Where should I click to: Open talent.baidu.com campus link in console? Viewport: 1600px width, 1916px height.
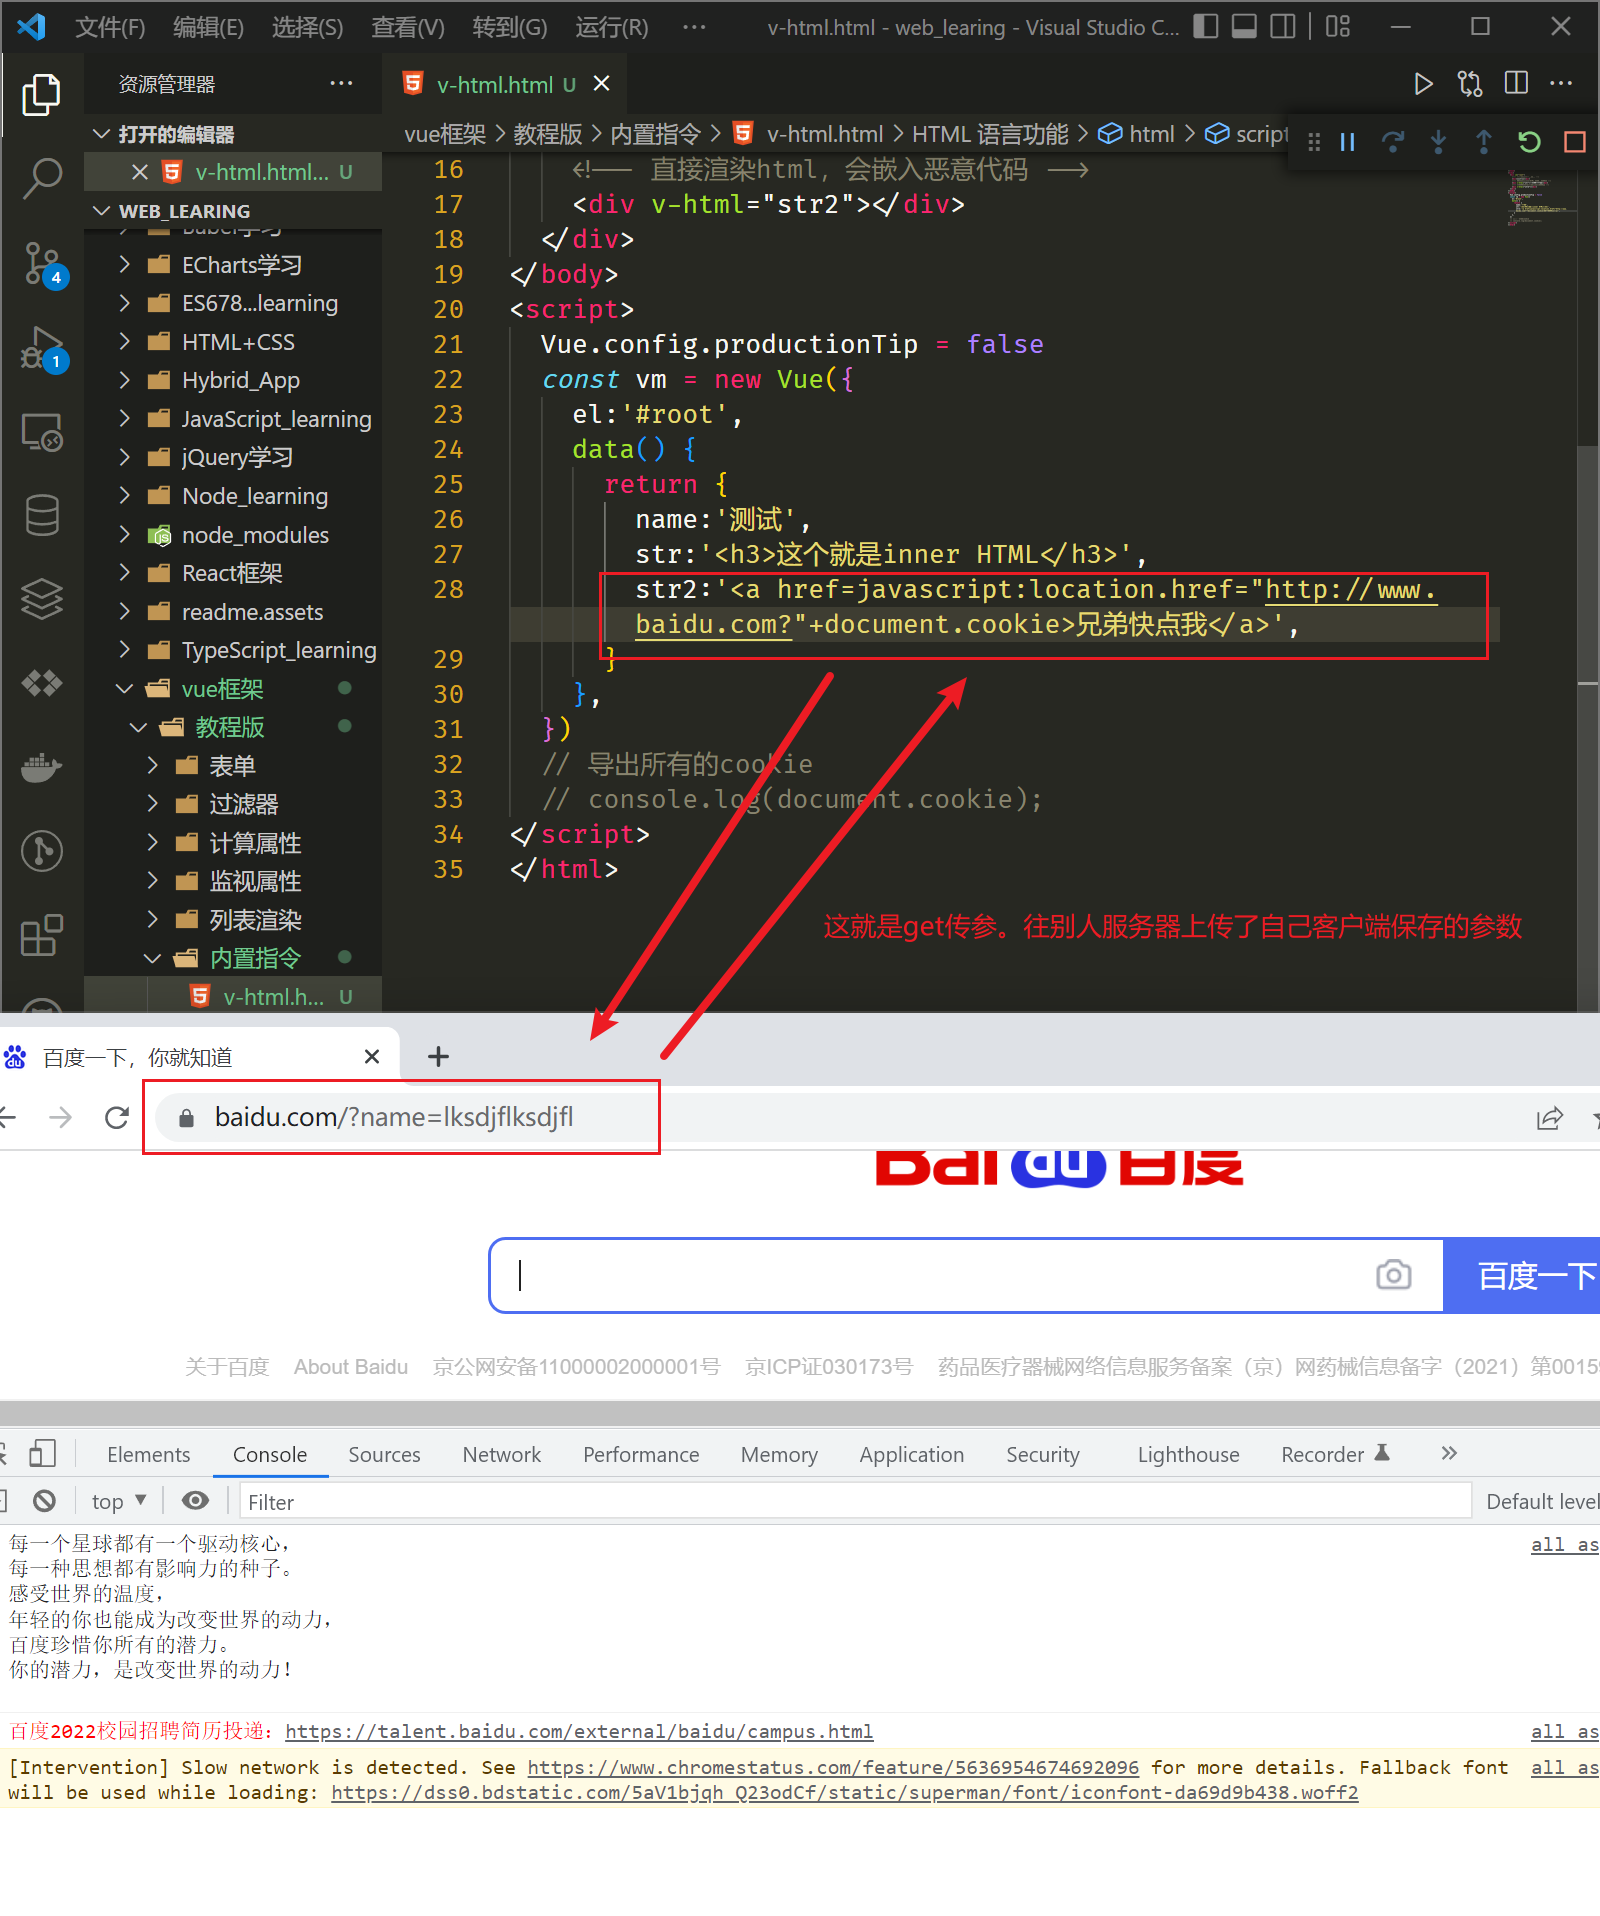(579, 1731)
